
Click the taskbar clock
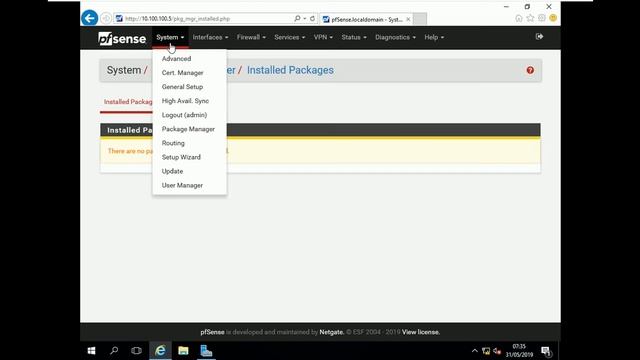[x=519, y=351]
